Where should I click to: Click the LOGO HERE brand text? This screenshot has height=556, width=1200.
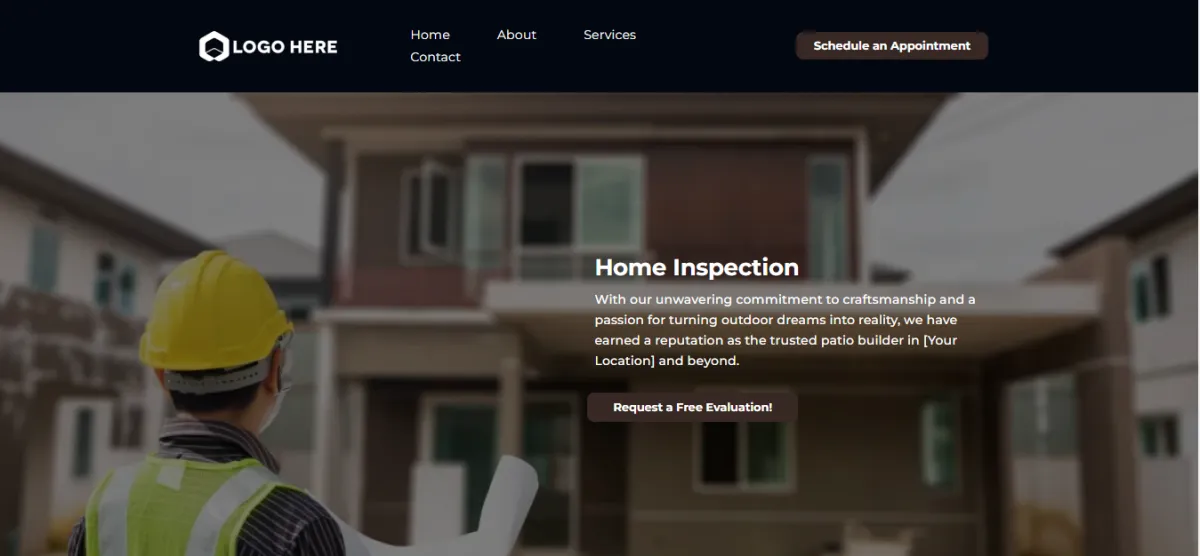(x=285, y=47)
